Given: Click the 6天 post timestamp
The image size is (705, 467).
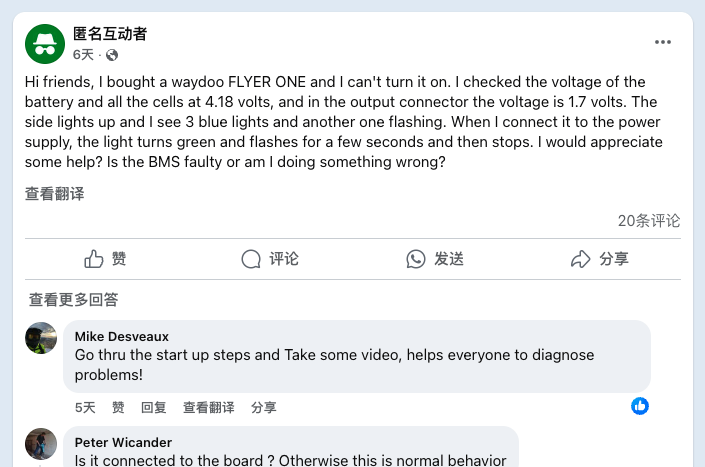Looking at the screenshot, I should (83, 55).
